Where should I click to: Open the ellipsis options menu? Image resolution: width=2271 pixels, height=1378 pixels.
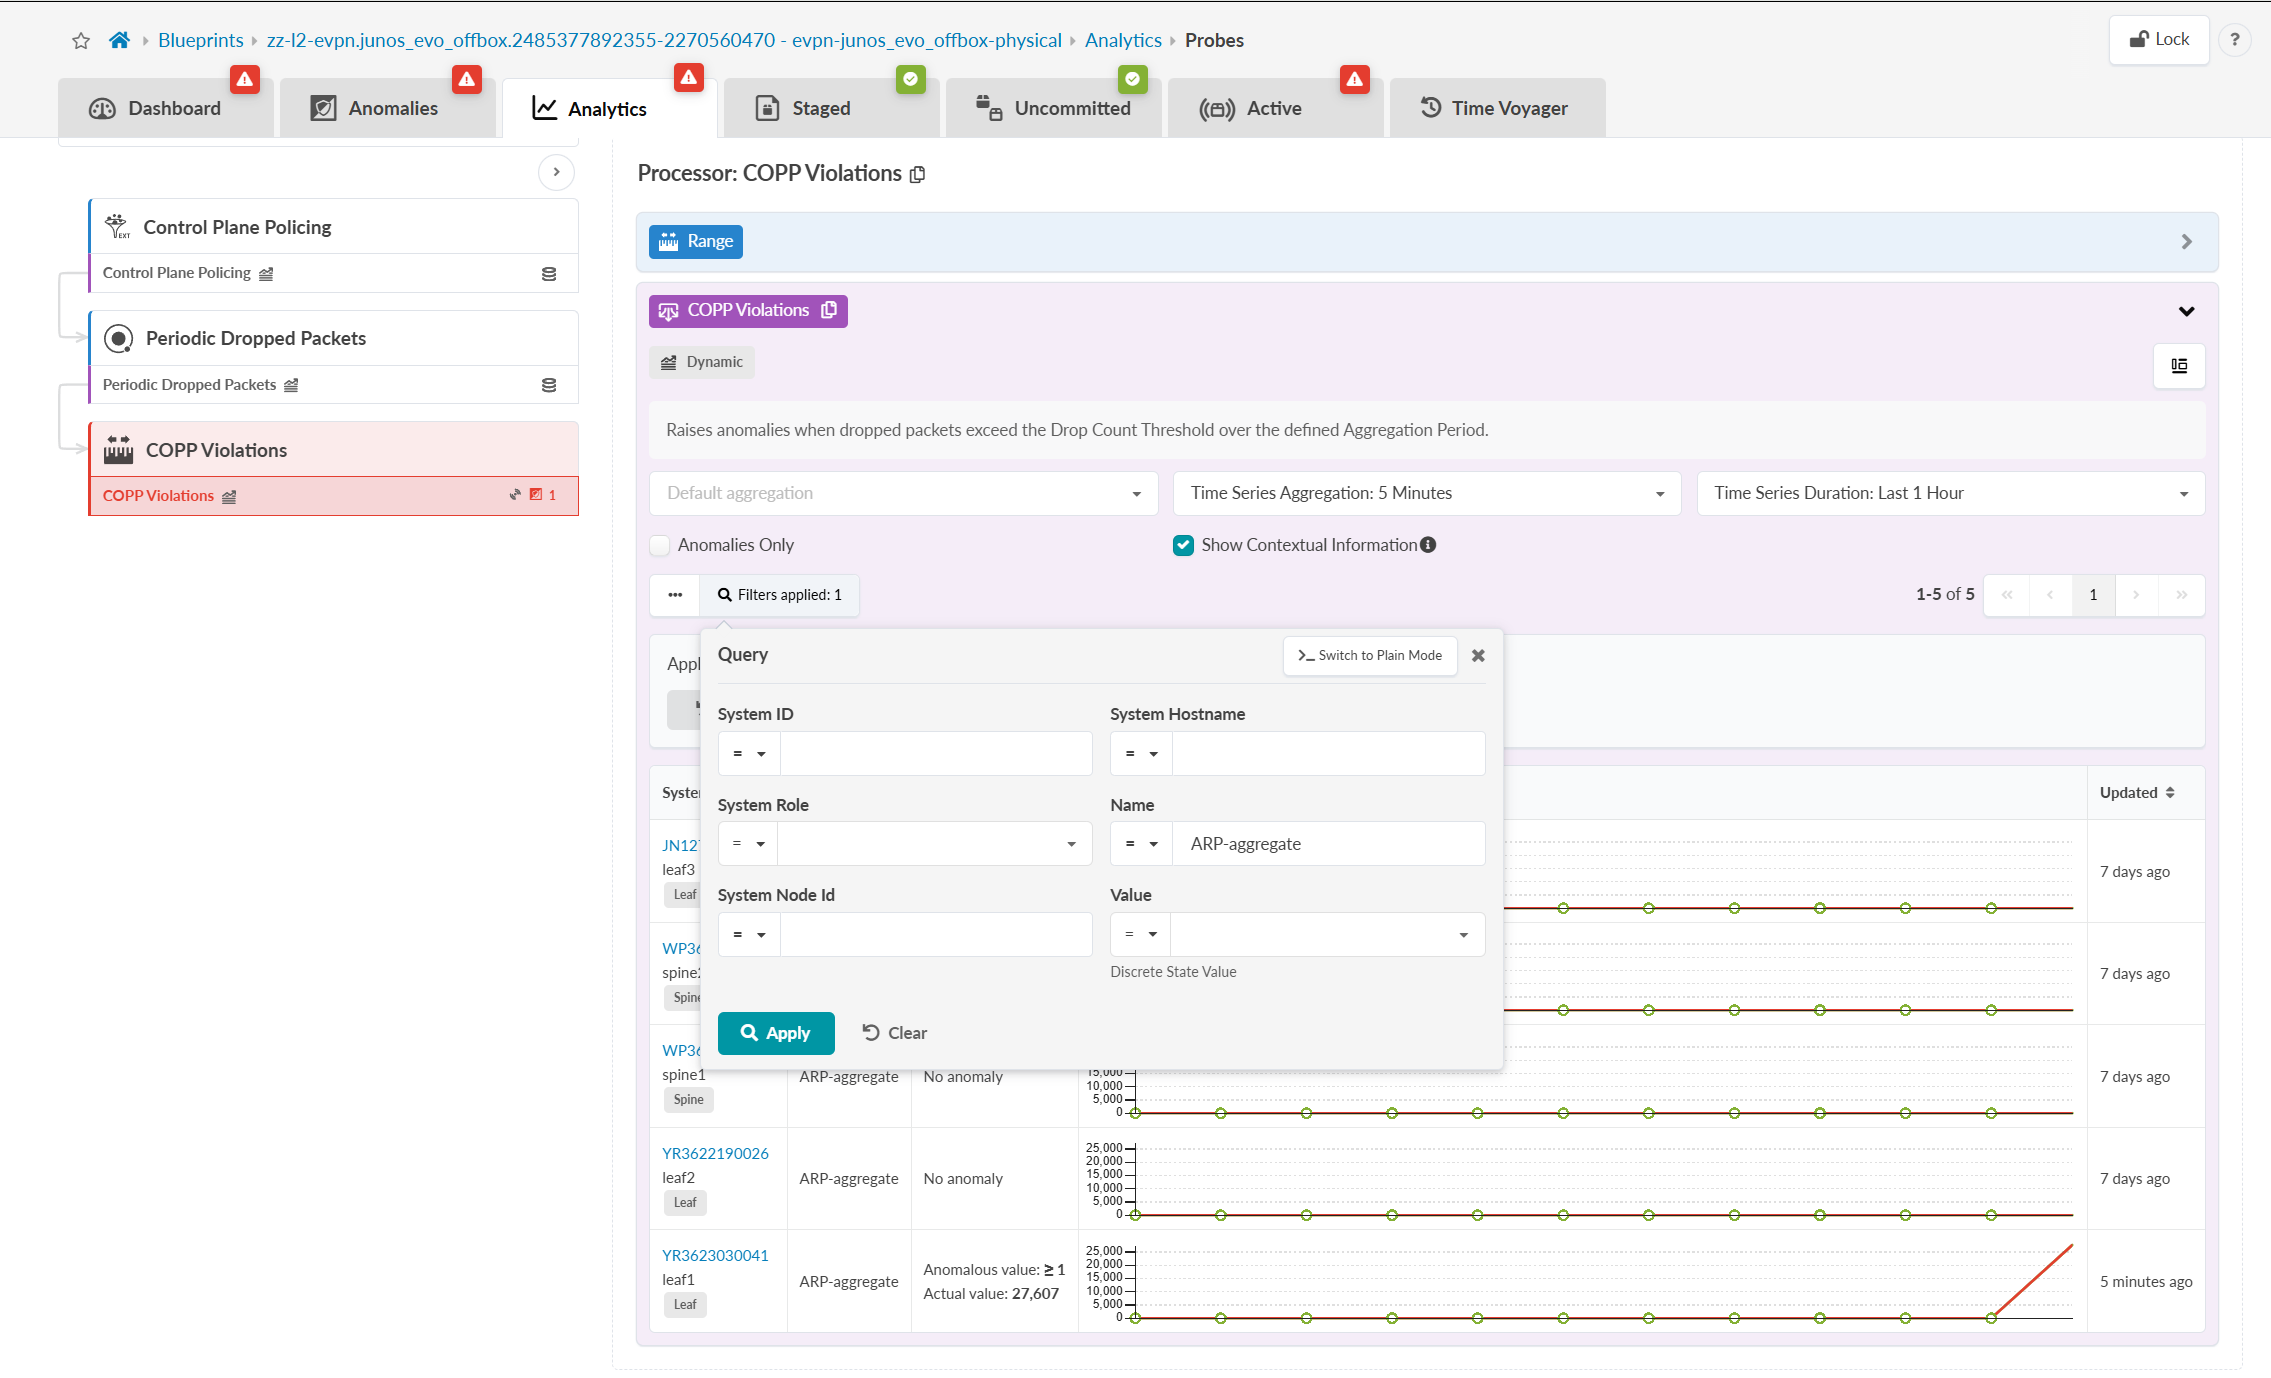675,595
